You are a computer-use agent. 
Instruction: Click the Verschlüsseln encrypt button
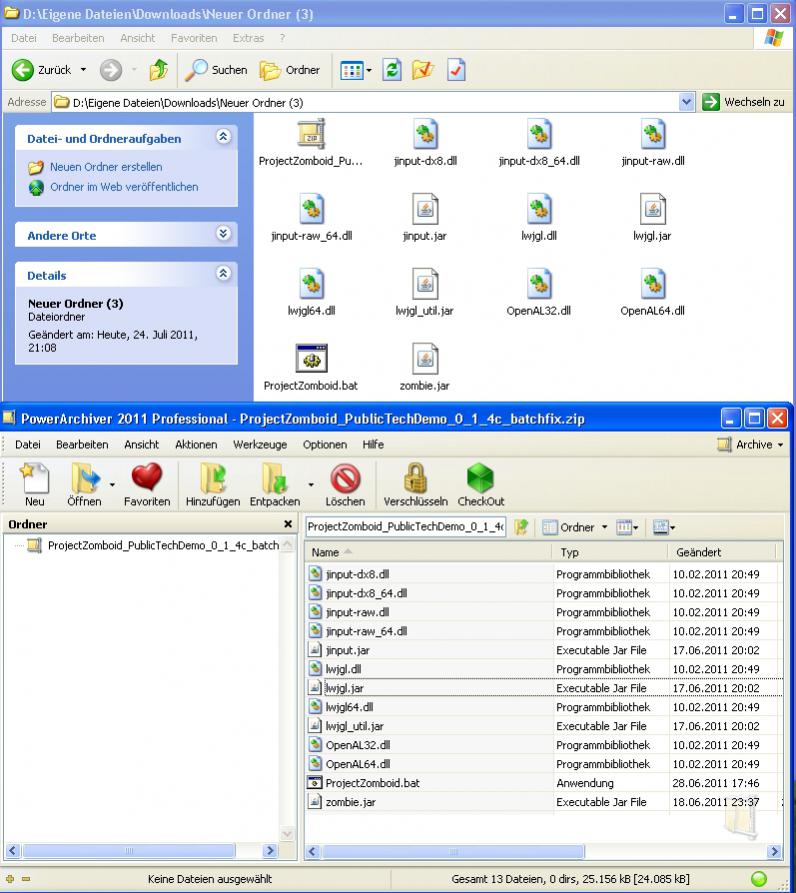(x=416, y=485)
